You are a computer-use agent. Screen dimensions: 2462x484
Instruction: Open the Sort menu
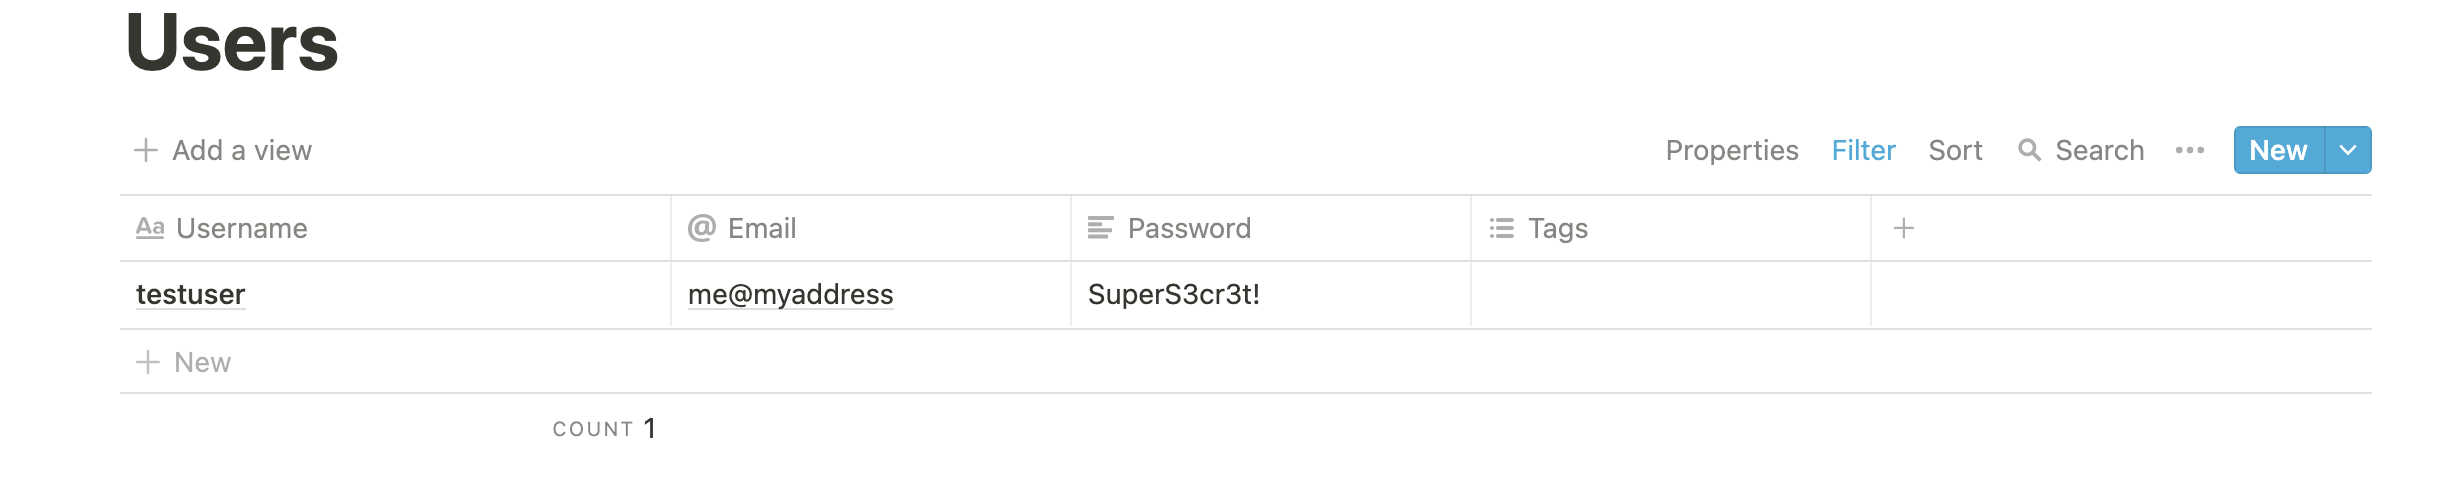[1955, 150]
